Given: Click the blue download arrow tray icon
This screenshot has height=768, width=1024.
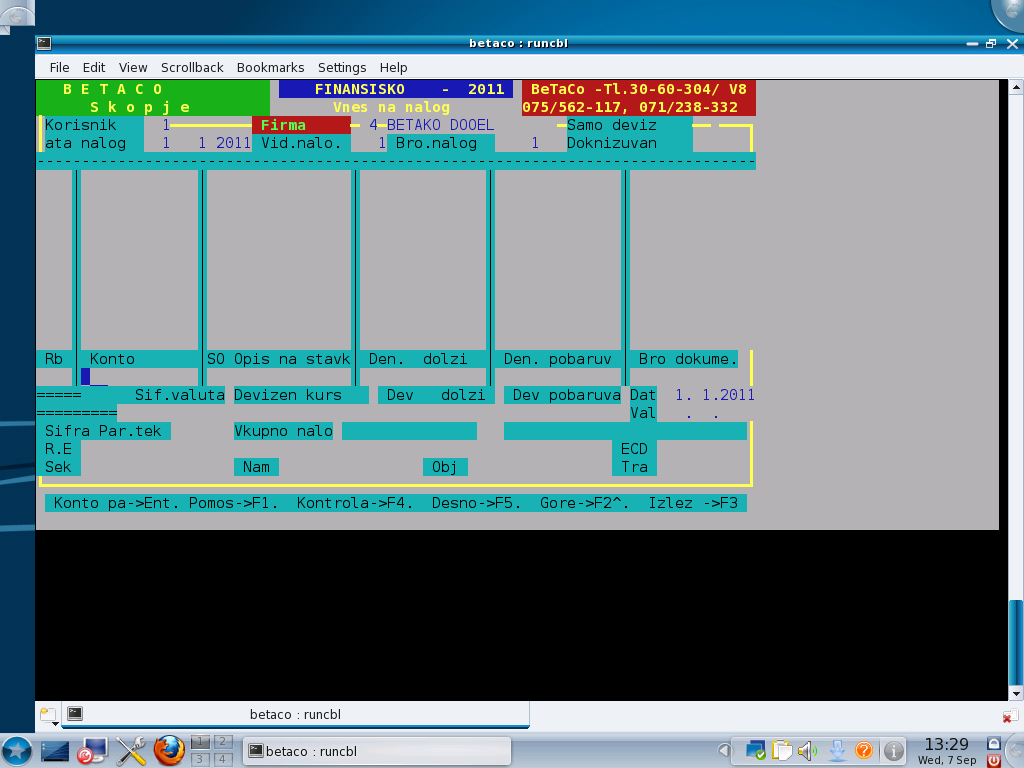Looking at the screenshot, I should 836,750.
